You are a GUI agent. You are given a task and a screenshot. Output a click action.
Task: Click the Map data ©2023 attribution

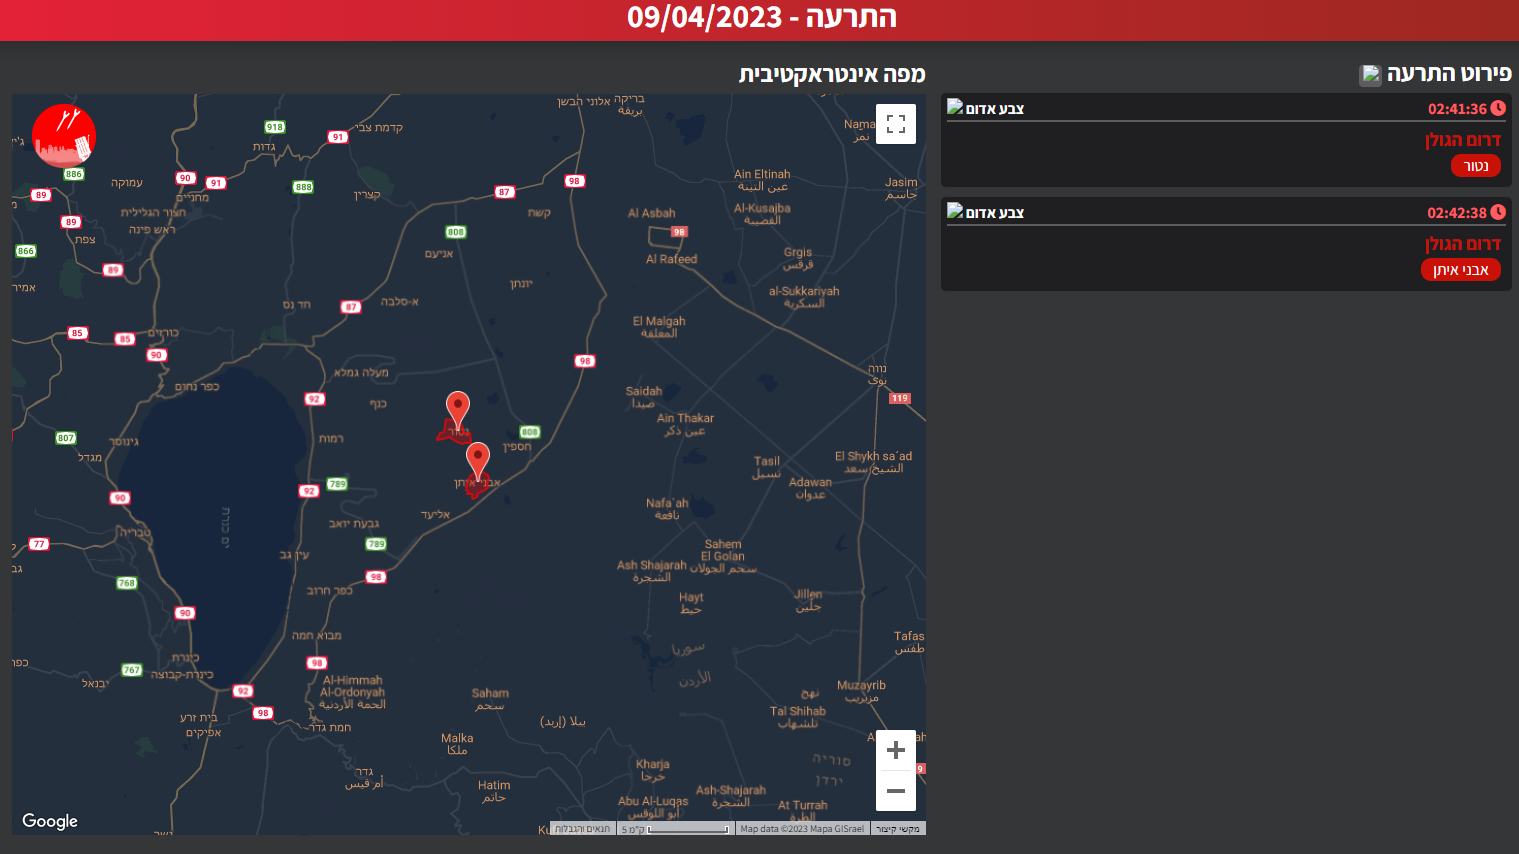(x=801, y=829)
